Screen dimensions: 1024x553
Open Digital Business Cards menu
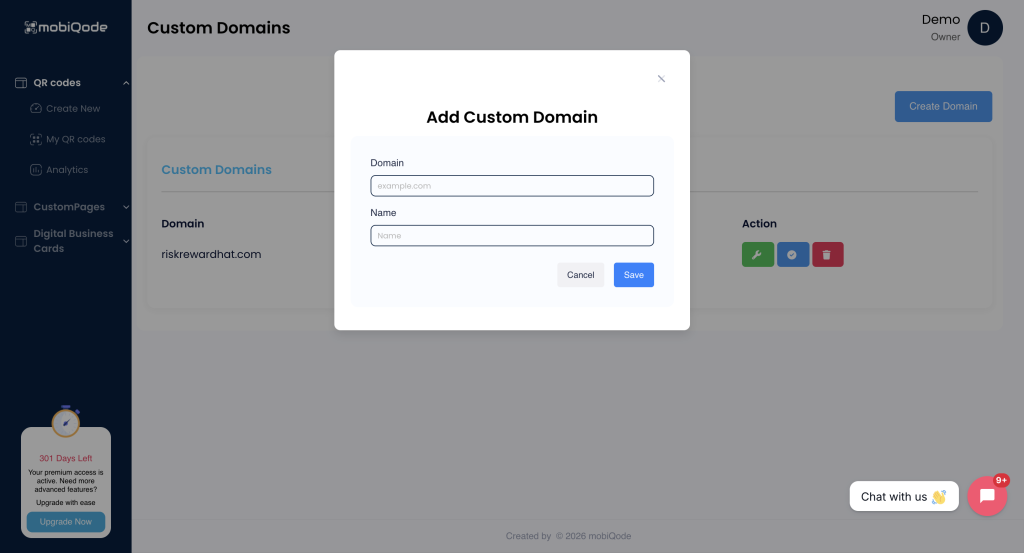coord(73,241)
